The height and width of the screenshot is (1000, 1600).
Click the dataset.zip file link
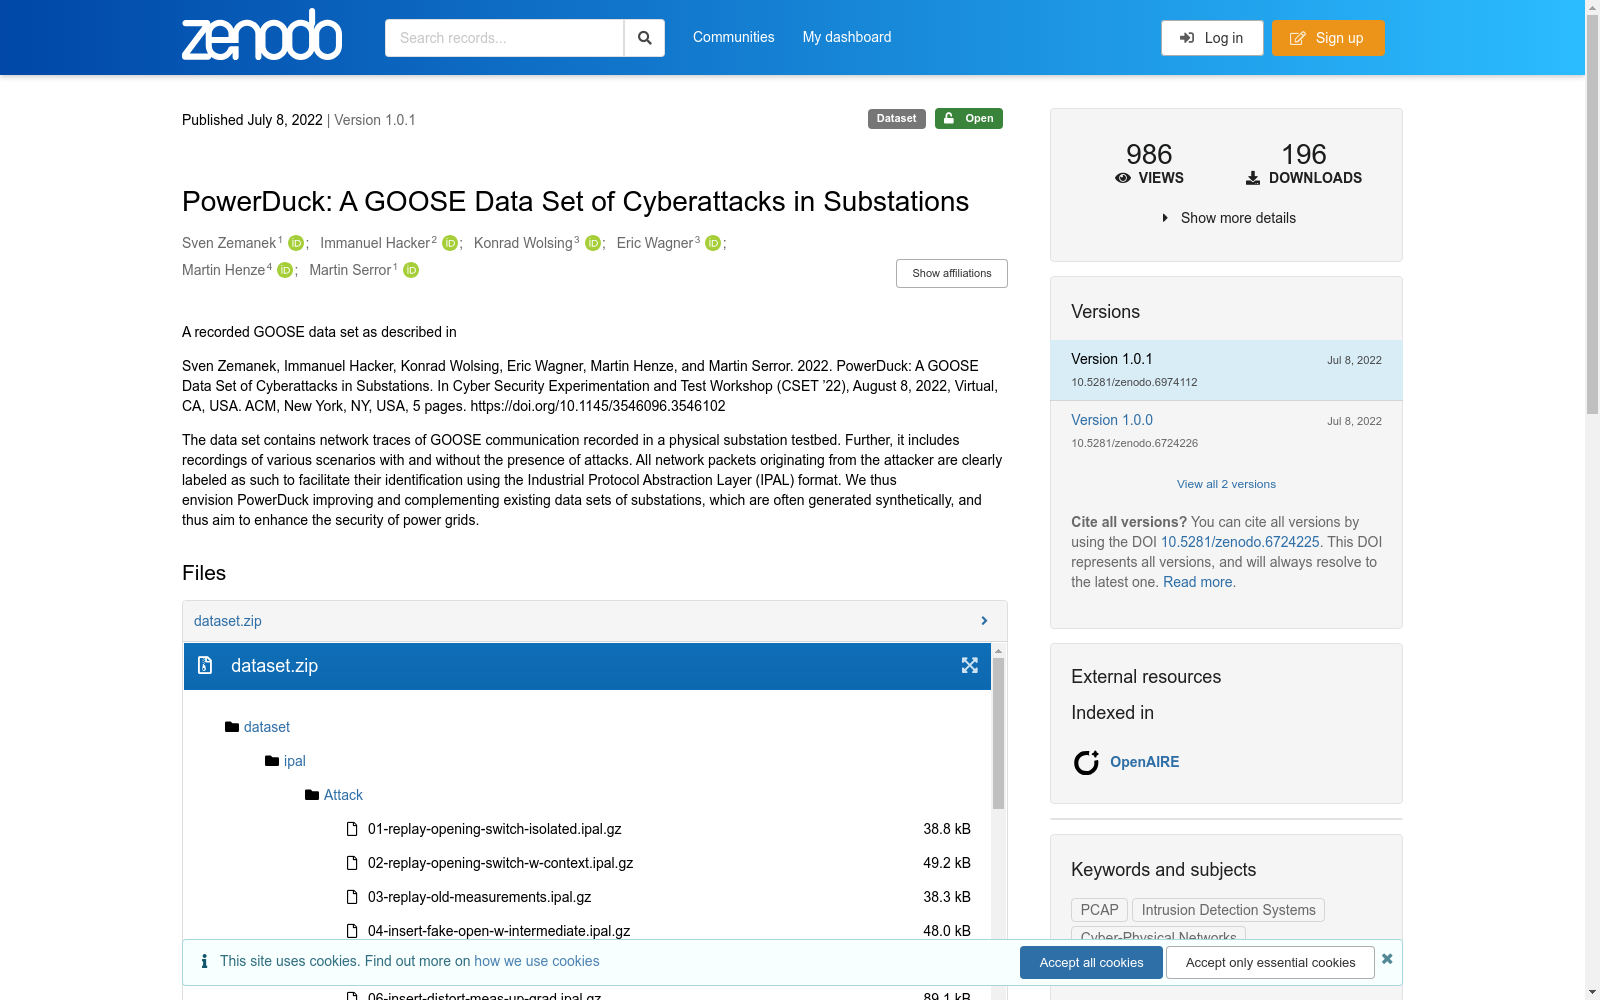(x=228, y=621)
